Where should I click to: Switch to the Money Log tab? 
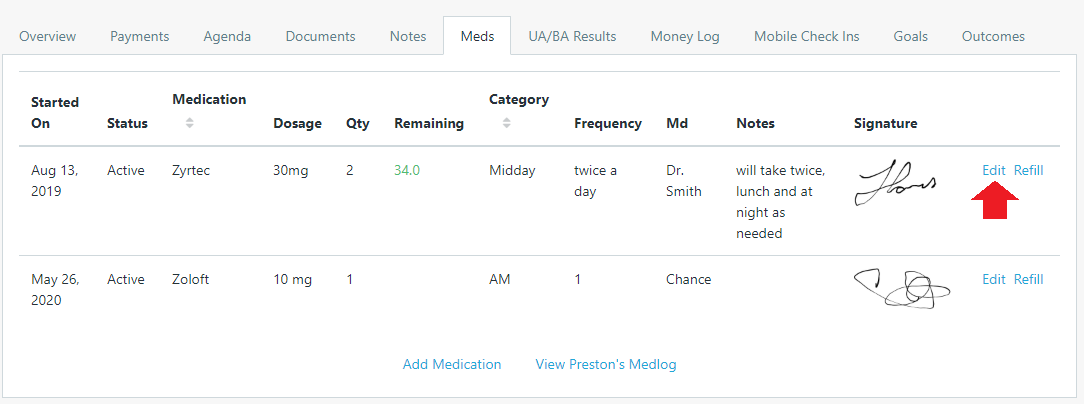(685, 36)
